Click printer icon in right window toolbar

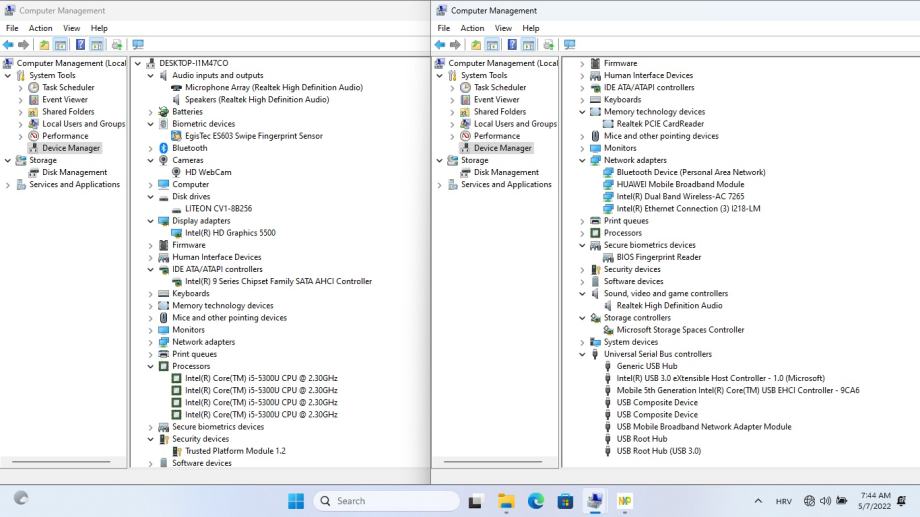(549, 45)
